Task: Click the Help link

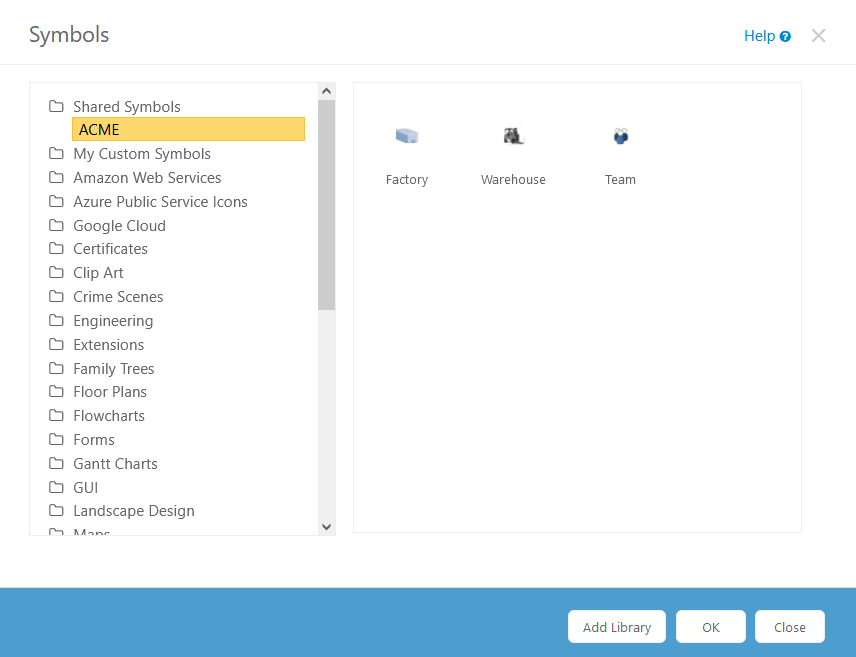Action: 760,36
